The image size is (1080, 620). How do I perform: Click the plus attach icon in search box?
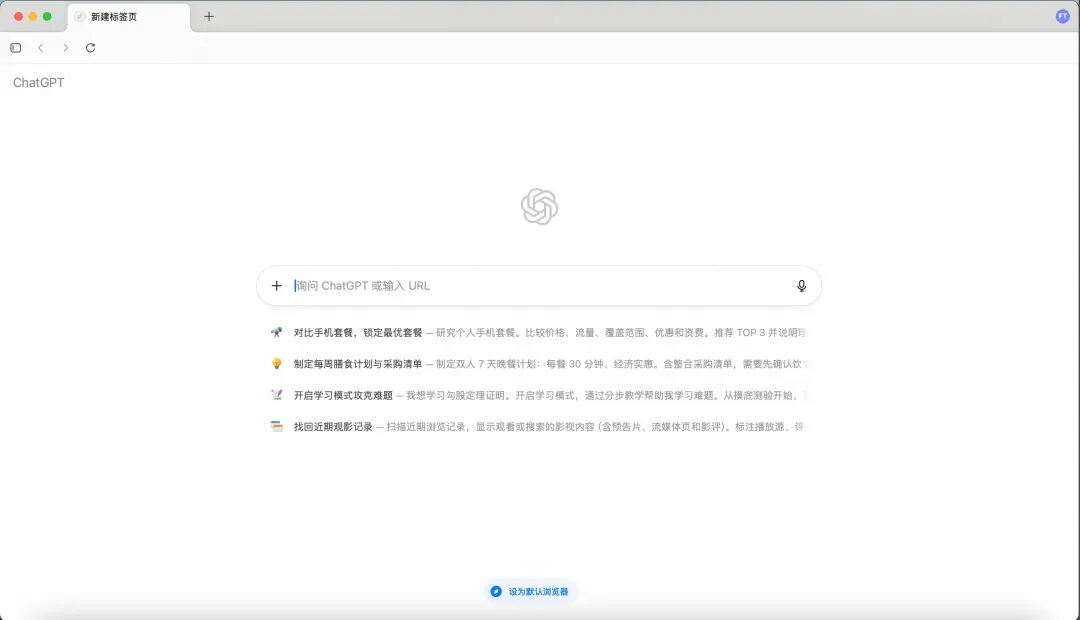[277, 286]
